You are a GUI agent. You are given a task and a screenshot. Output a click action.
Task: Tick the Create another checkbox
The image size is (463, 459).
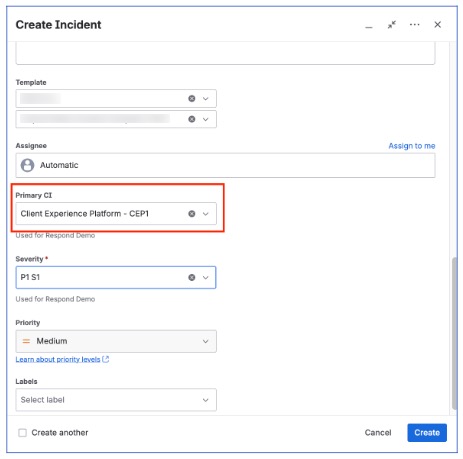click(22, 433)
